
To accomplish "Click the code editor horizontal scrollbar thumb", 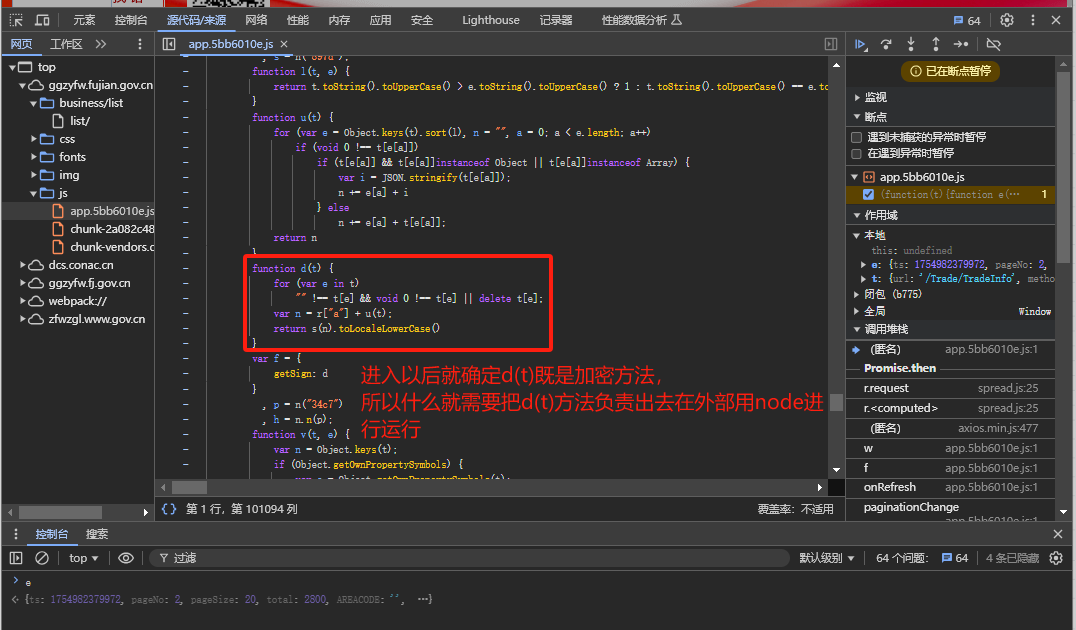I will [x=189, y=487].
